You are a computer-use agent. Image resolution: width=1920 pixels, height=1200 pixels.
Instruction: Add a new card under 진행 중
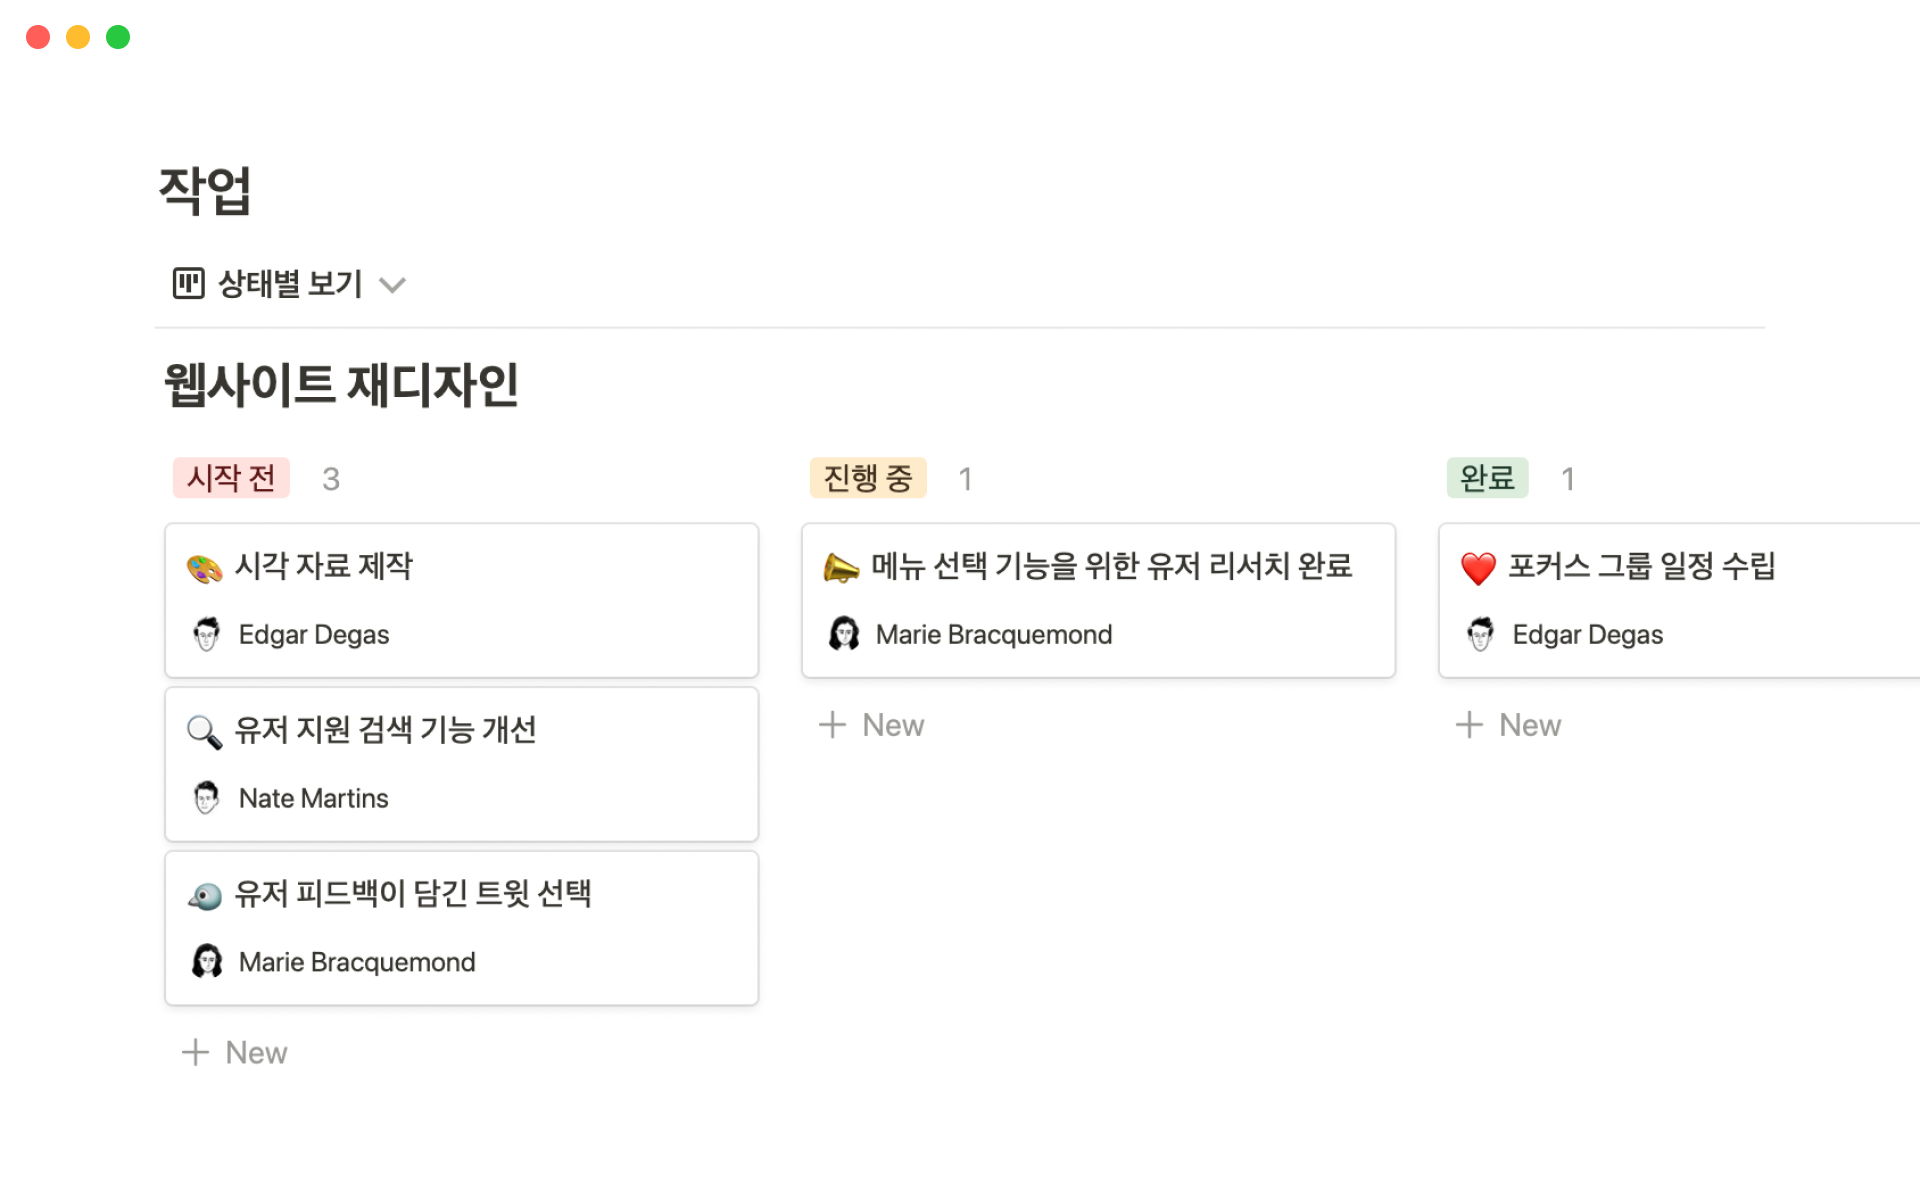click(873, 725)
